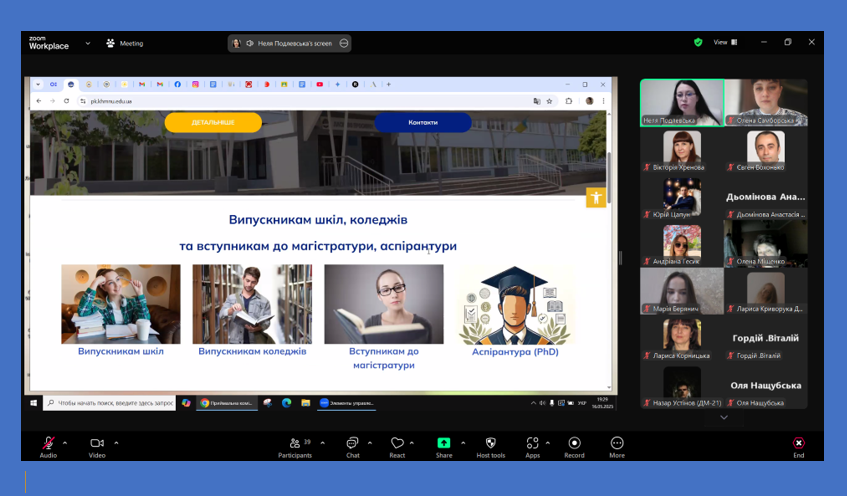Click the green encryption shield icon
This screenshot has height=496, width=847.
[698, 42]
